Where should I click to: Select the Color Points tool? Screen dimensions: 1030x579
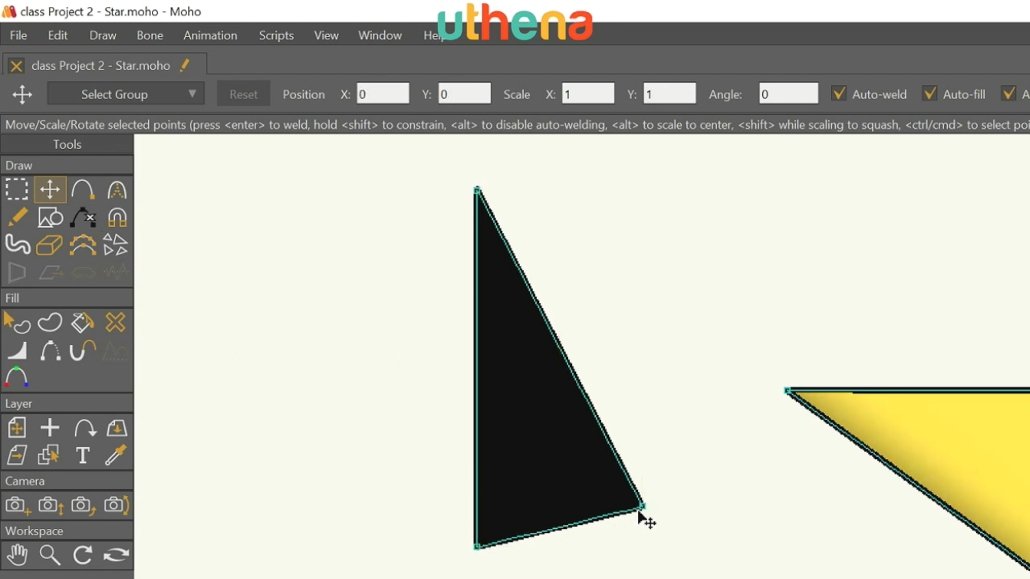[x=17, y=377]
